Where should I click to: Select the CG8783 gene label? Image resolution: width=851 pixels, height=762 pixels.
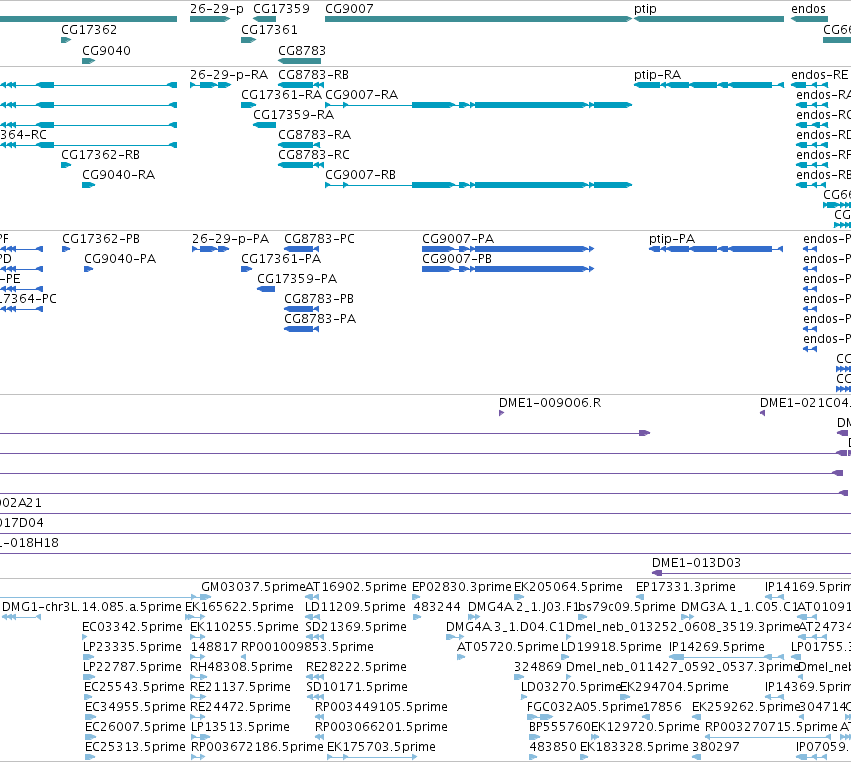point(302,50)
